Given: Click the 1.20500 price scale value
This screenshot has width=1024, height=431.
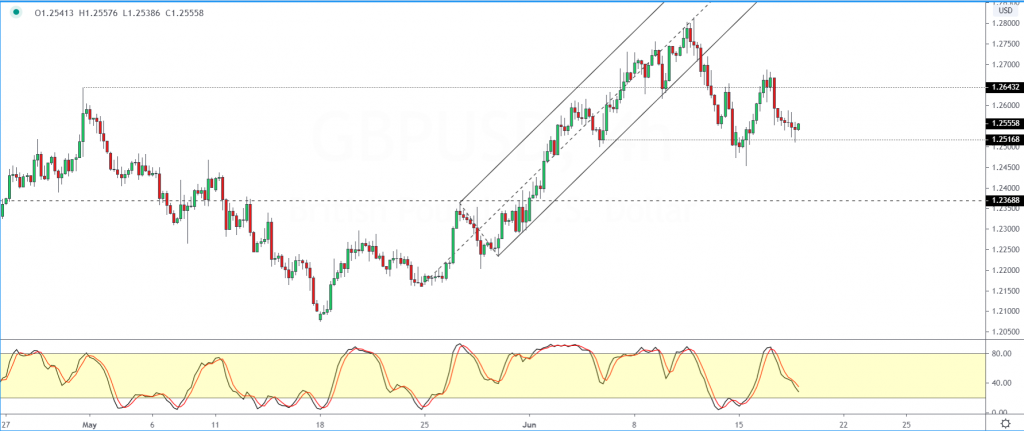Looking at the screenshot, I should [1005, 332].
